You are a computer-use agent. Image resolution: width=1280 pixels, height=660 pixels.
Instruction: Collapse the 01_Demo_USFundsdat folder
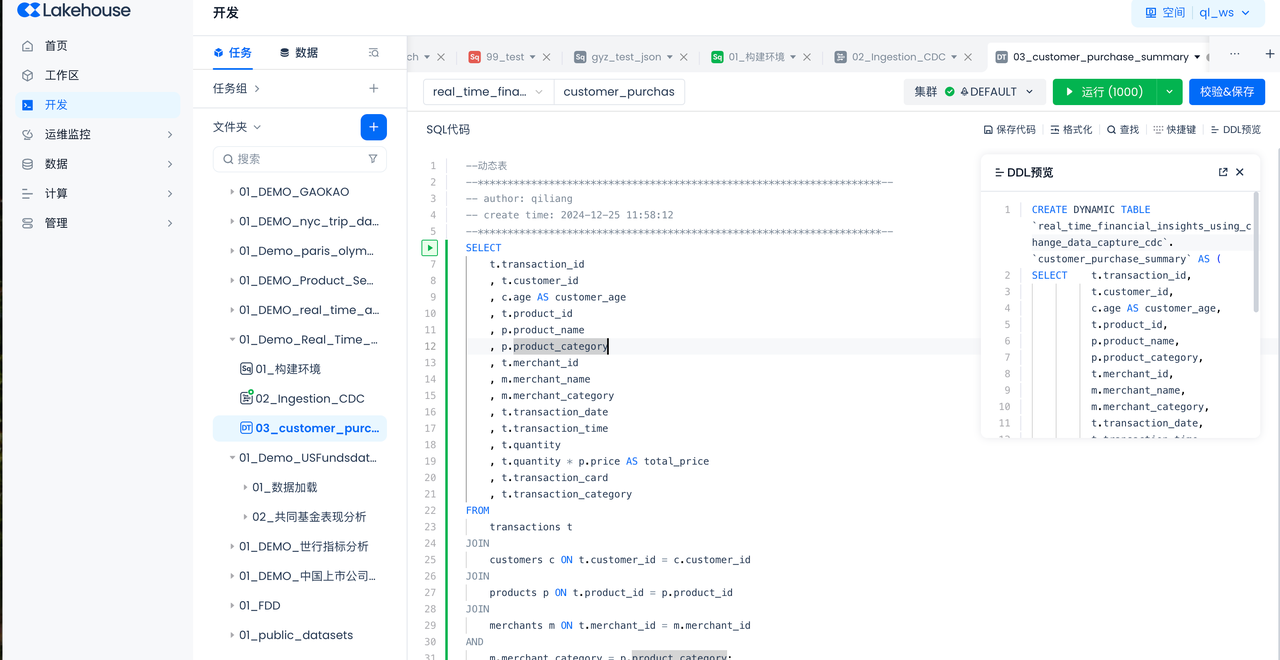232,458
